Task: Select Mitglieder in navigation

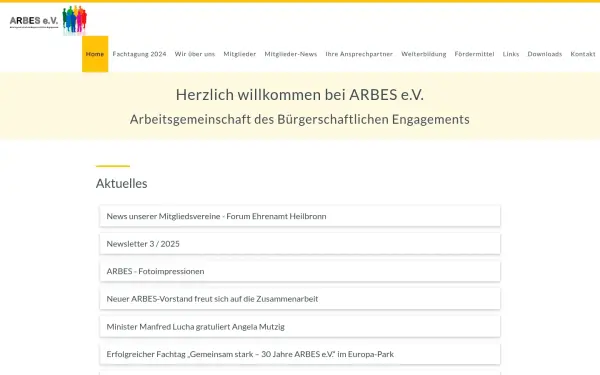Action: point(240,54)
